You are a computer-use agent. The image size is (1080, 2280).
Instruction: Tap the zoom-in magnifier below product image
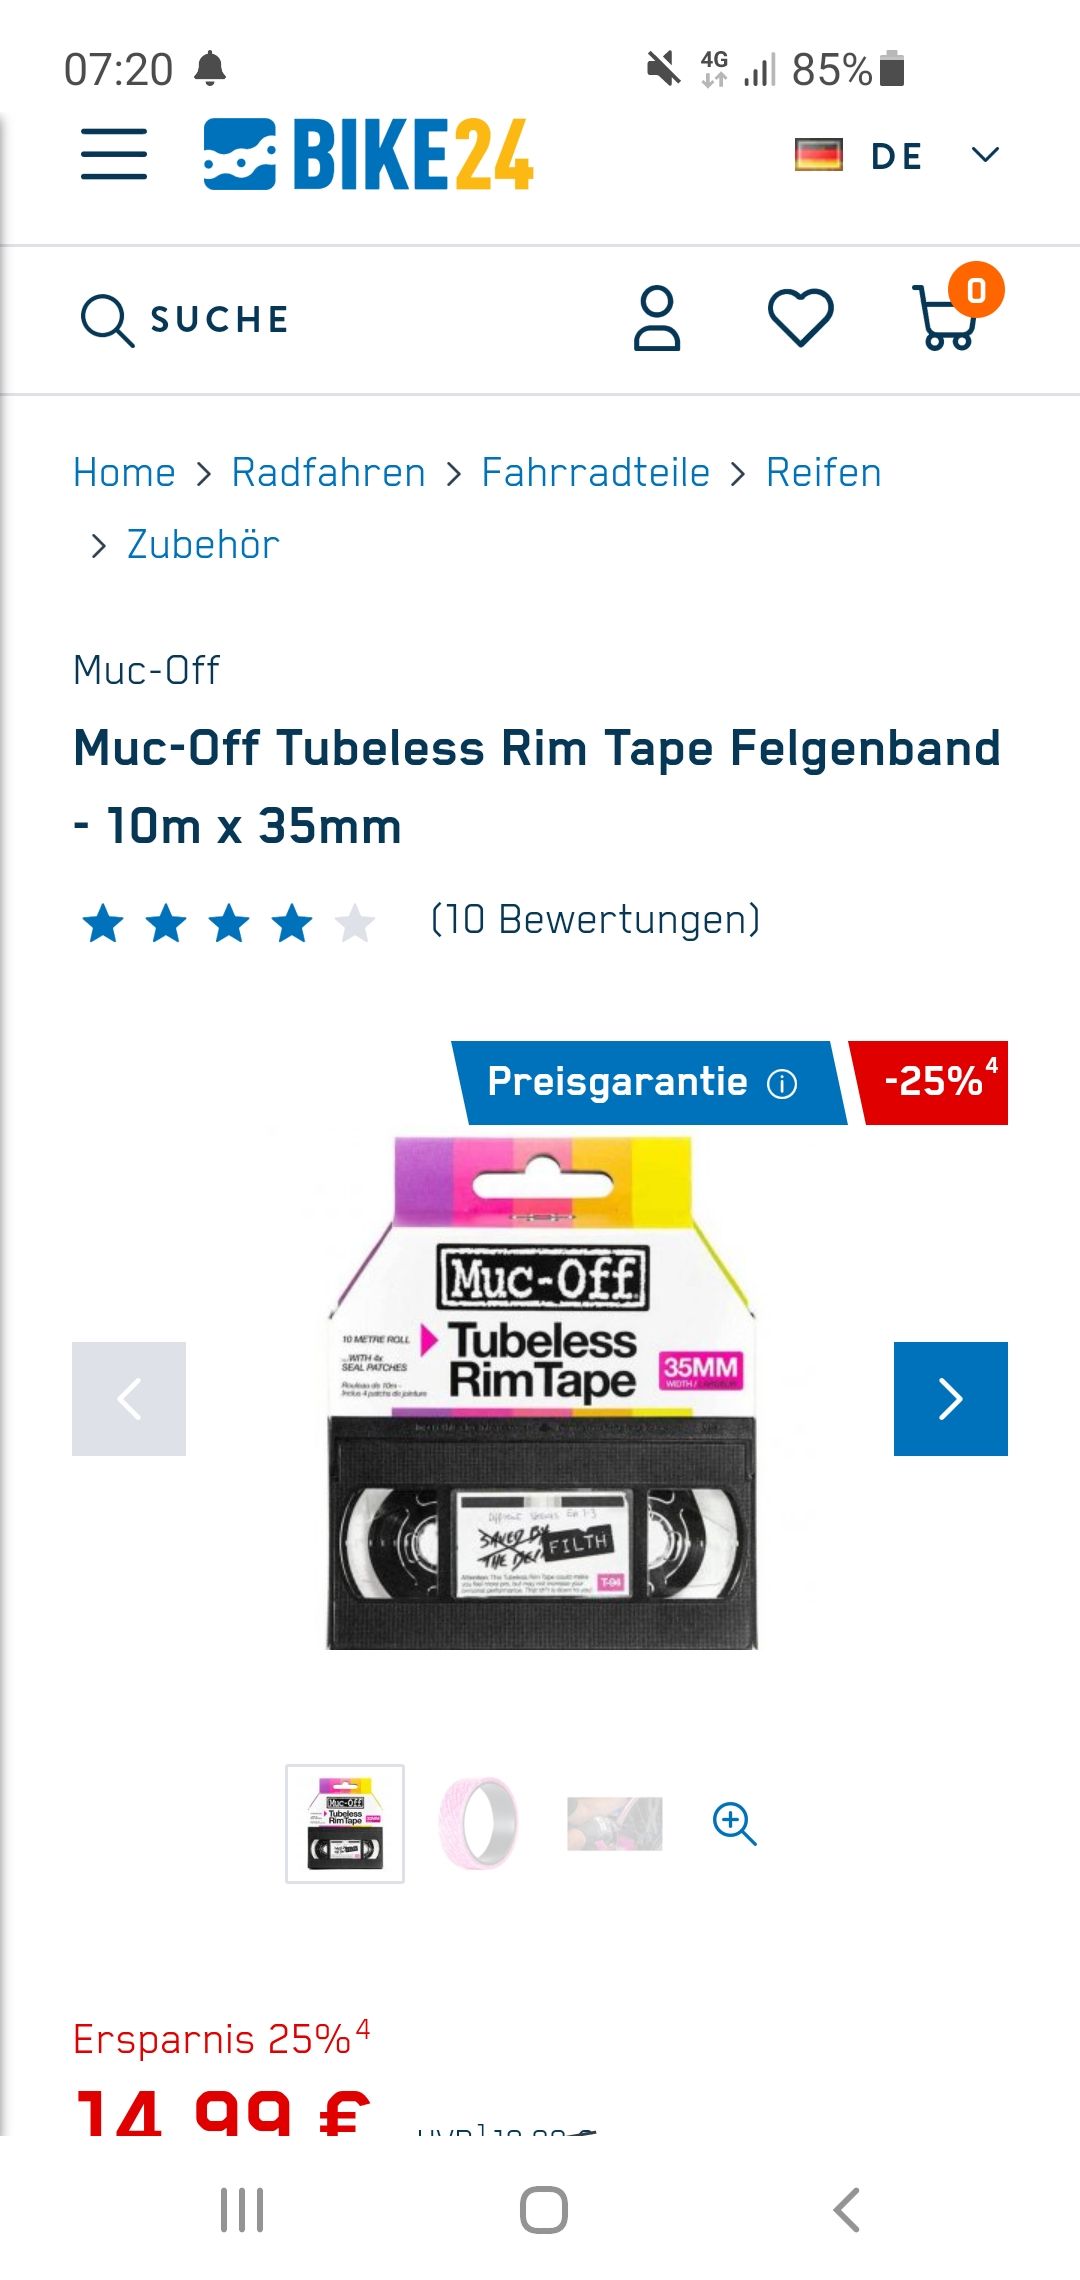tap(734, 1824)
